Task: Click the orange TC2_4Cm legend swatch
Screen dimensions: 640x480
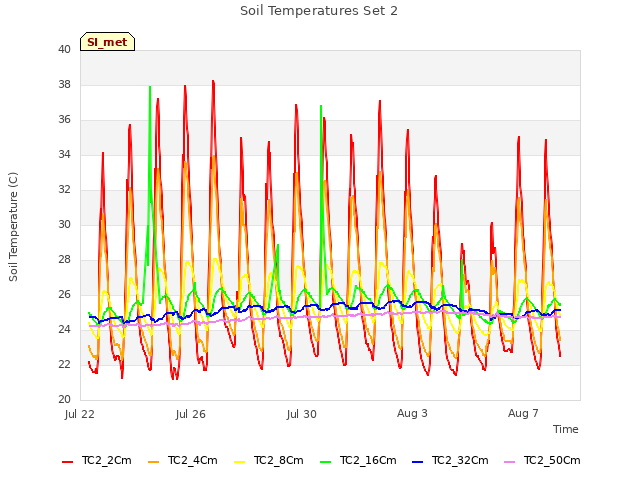Action: (x=153, y=462)
